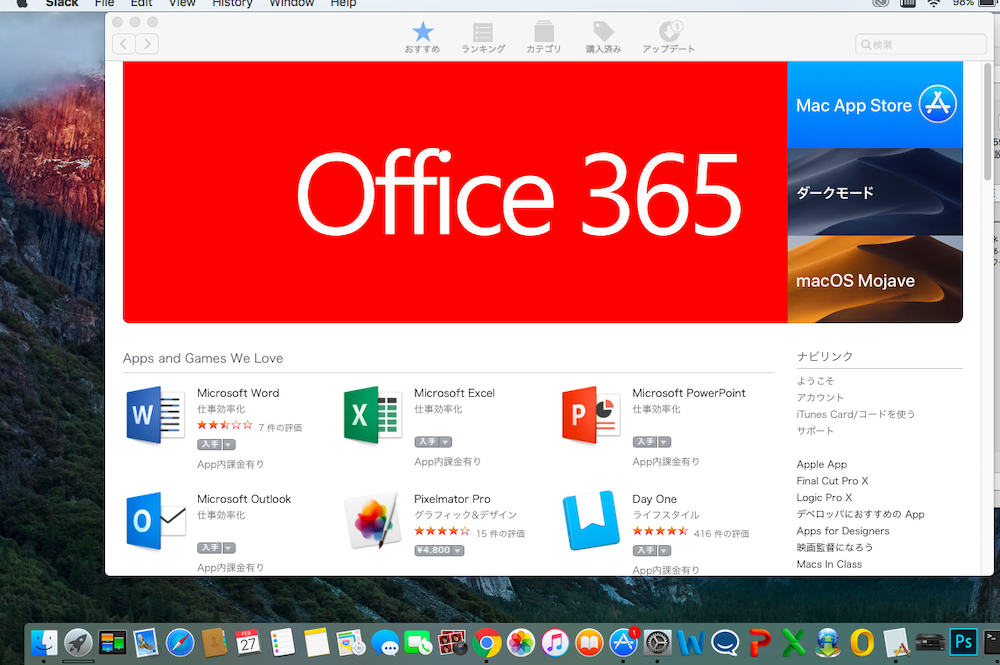Open the ランキング (Top Charts) tab
This screenshot has width=1000, height=665.
(483, 37)
